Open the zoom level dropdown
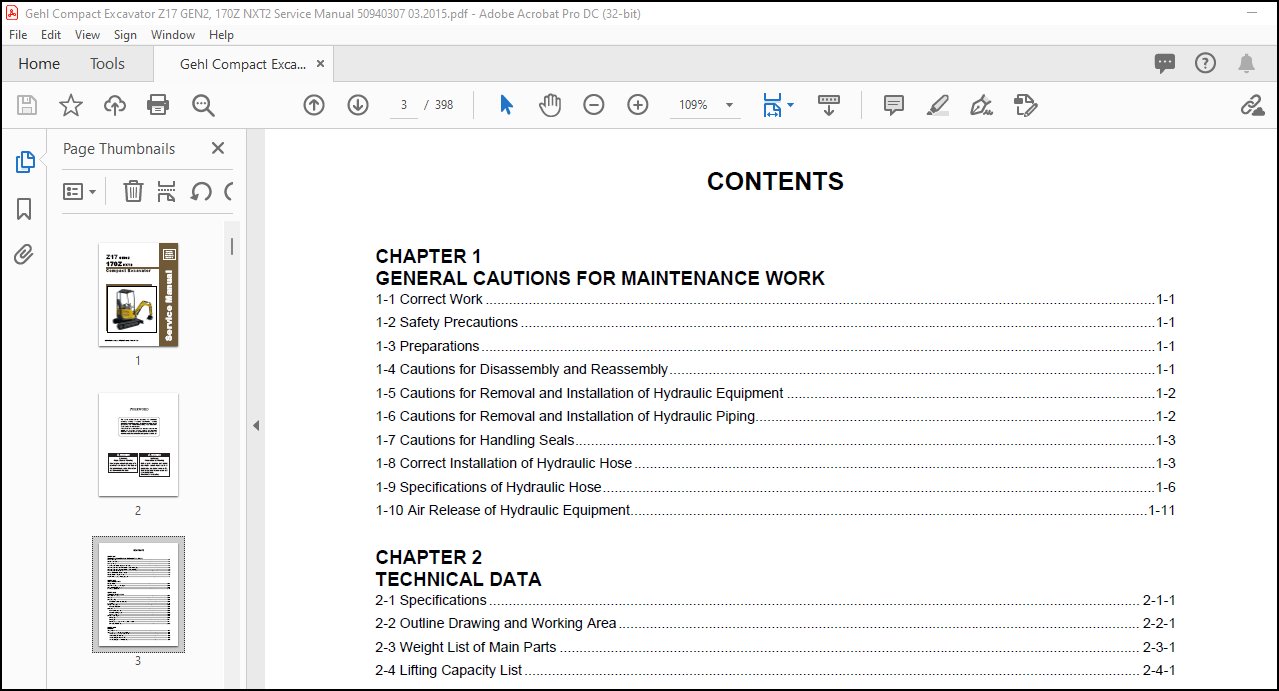Viewport: 1279px width, 691px height. (729, 105)
